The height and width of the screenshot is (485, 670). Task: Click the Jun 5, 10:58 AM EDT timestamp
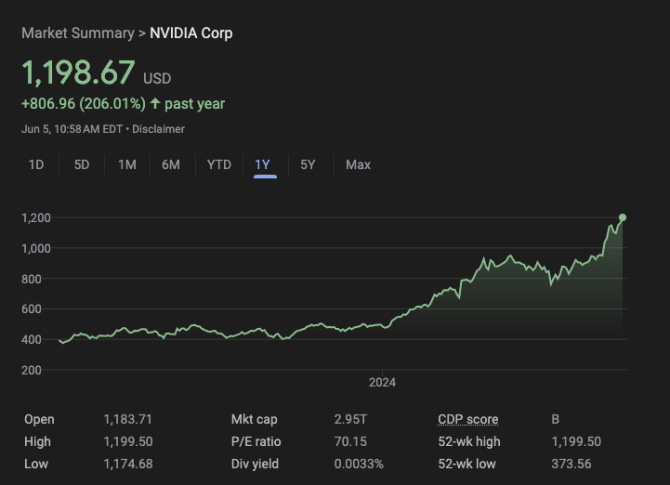tap(72, 129)
